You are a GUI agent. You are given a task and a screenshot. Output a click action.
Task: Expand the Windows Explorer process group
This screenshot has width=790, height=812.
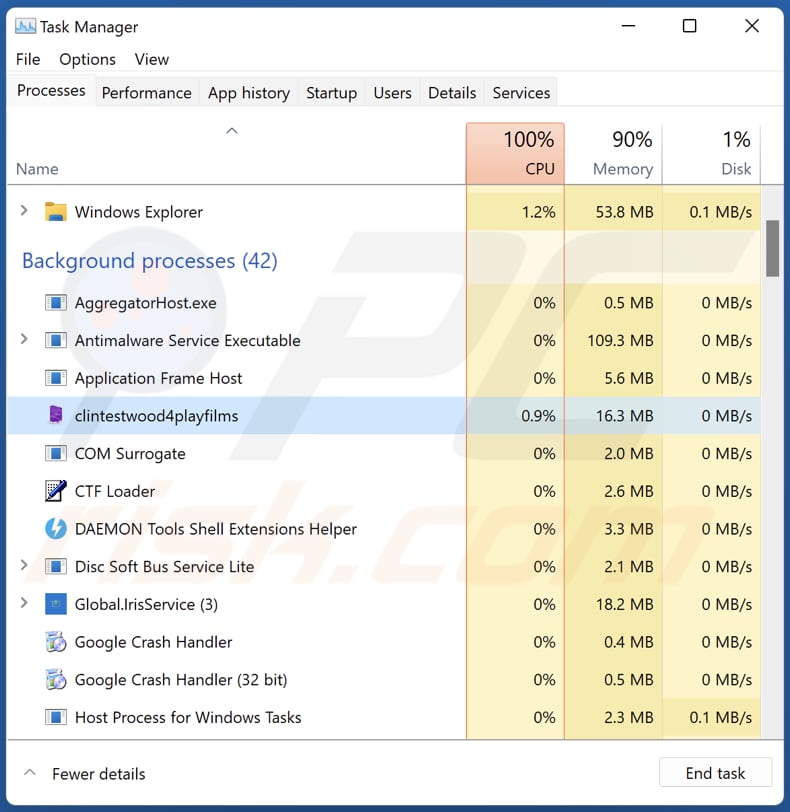pyautogui.click(x=25, y=212)
